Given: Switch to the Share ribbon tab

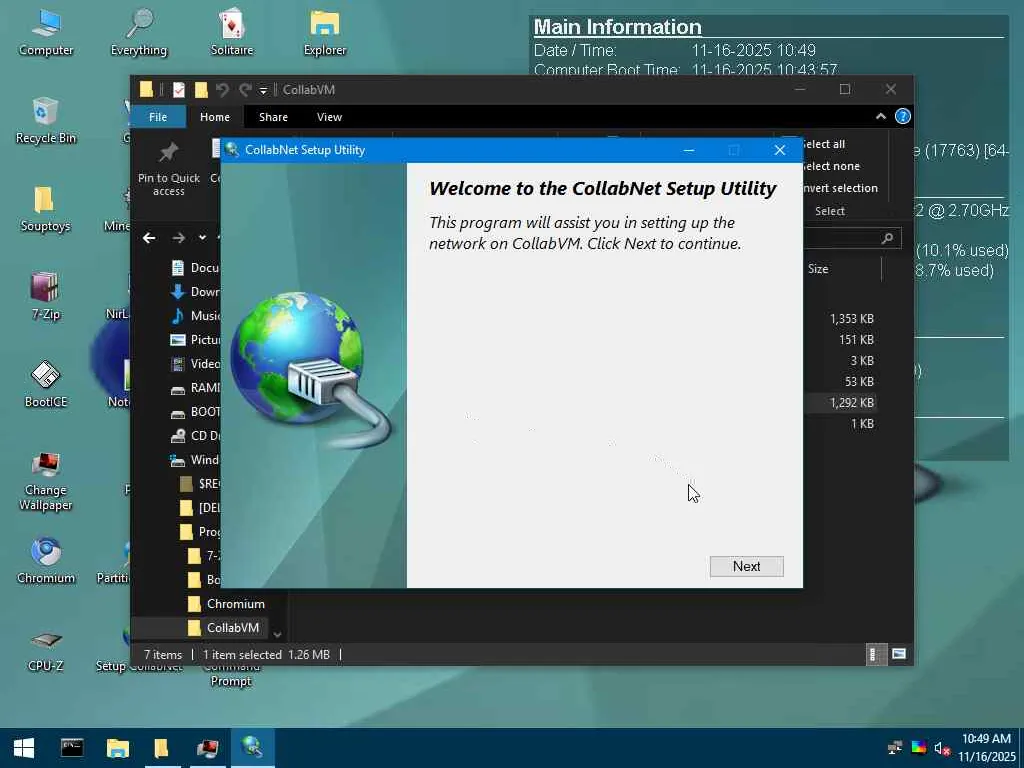Looking at the screenshot, I should click(x=273, y=117).
